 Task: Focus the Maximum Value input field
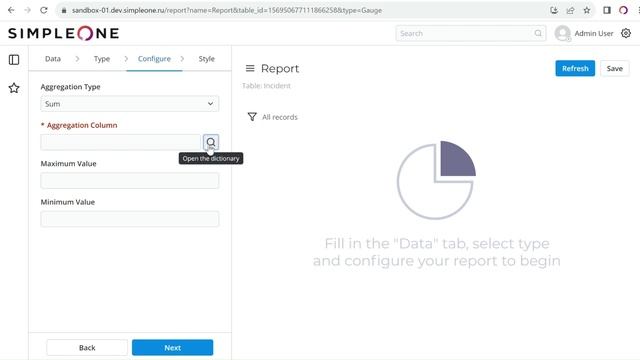pos(130,180)
